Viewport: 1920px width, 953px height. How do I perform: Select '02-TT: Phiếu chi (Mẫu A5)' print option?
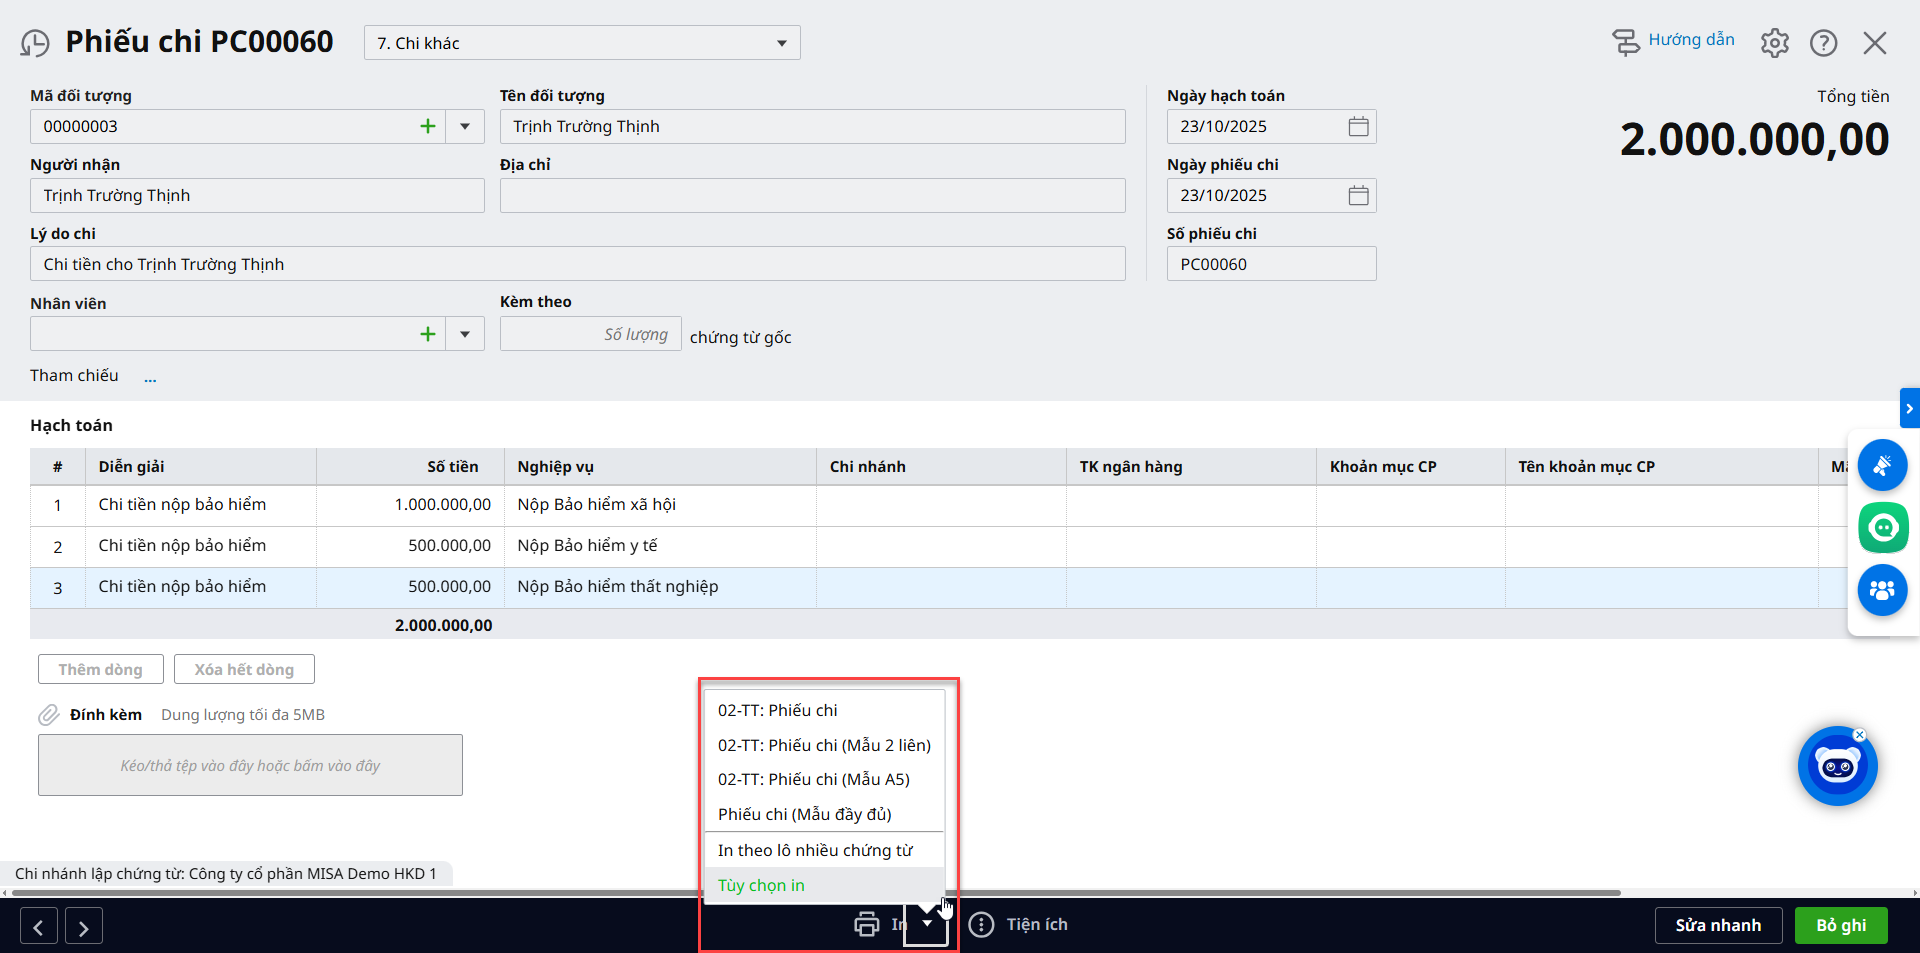813,779
